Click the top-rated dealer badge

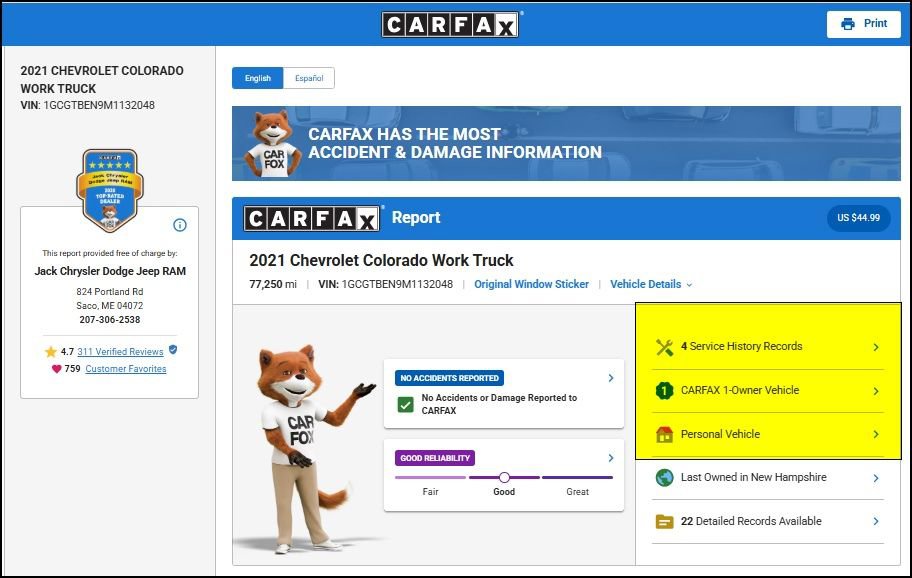click(x=110, y=190)
